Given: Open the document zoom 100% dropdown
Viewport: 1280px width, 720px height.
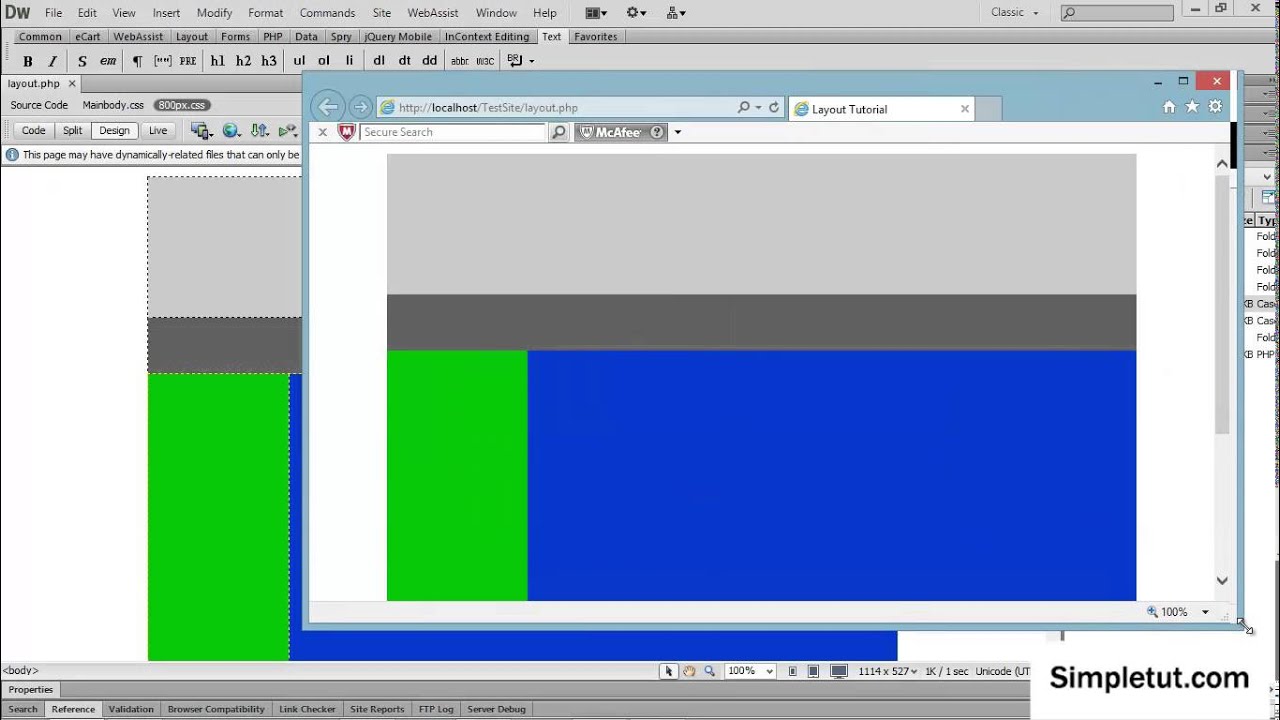Looking at the screenshot, I should (750, 671).
